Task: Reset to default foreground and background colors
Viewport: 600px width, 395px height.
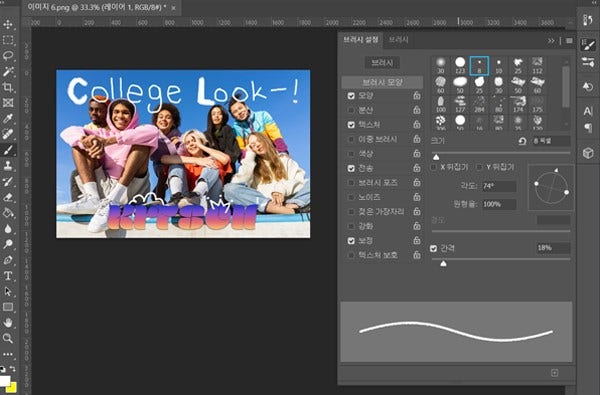Action: 3,369
